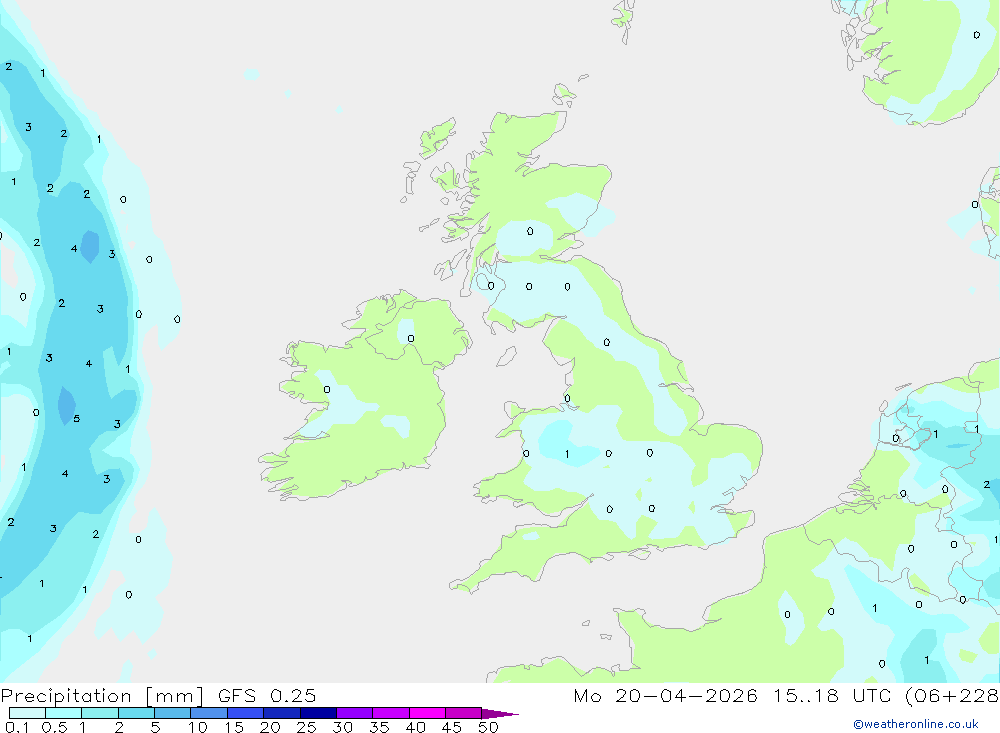This screenshot has height=733, width=1000.
Task: Click the 'Precipitation [mm]' title text
Action: (x=102, y=696)
